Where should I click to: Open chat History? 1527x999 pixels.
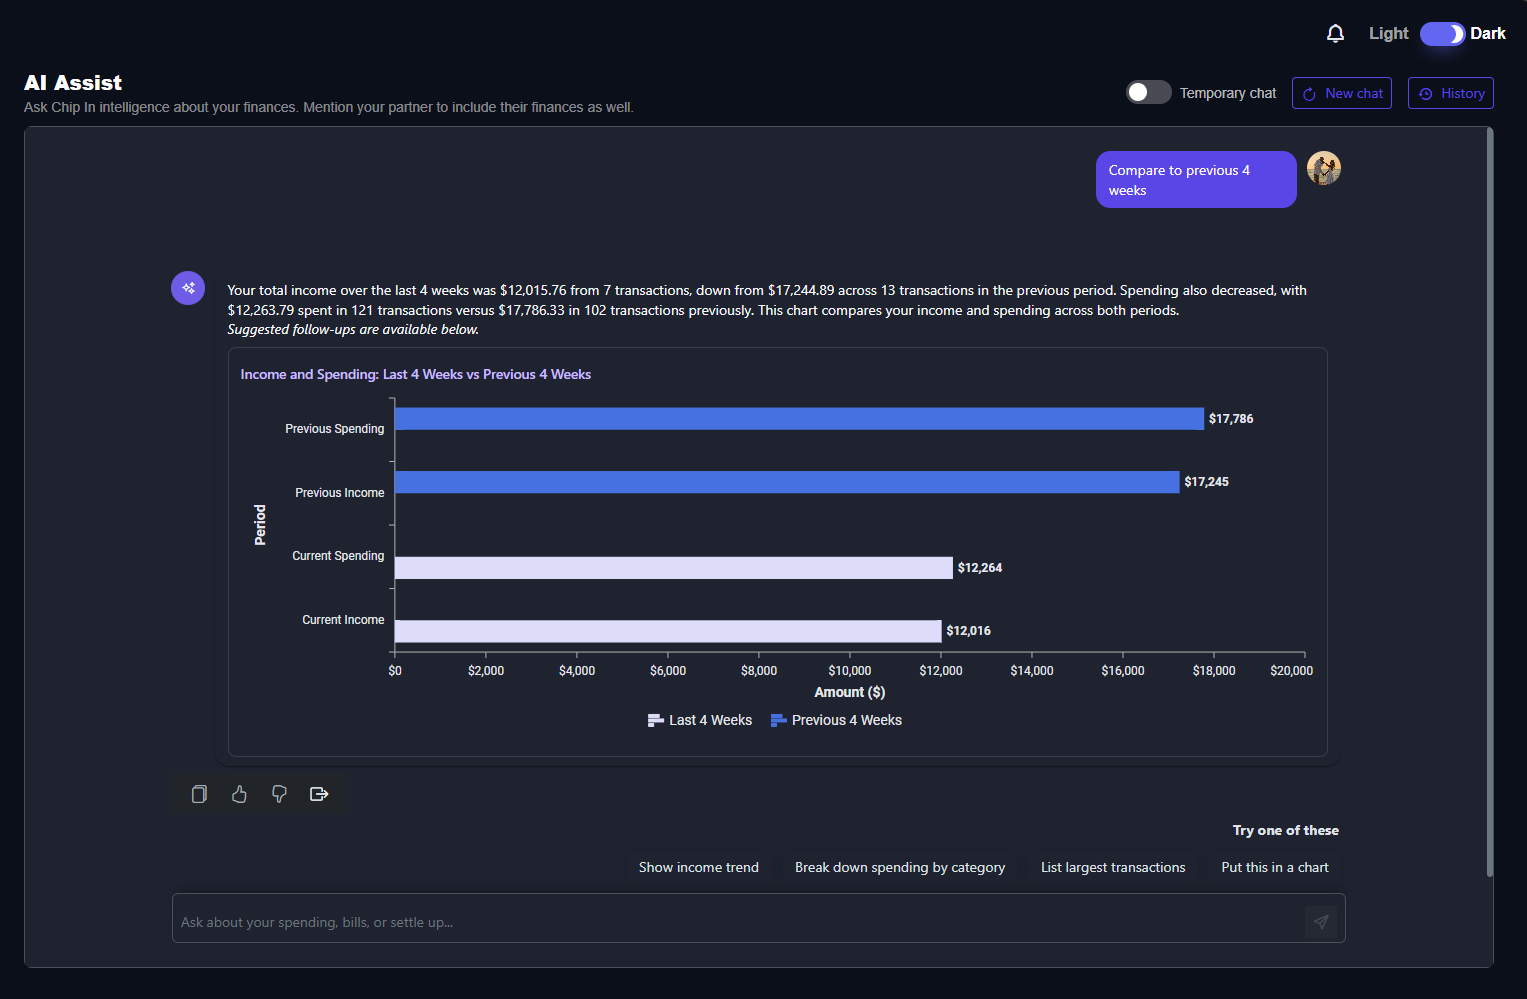1451,93
